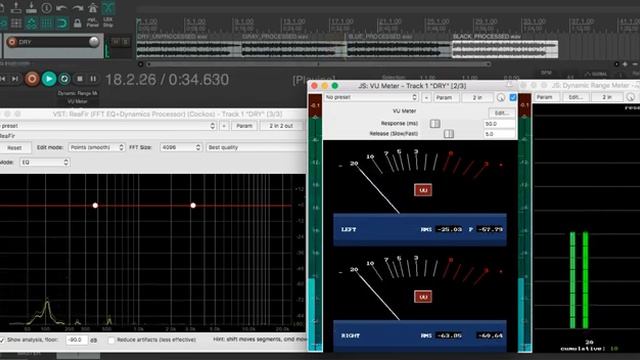640x360 pixels.
Task: Click the right EQ curve point
Action: click(x=193, y=205)
